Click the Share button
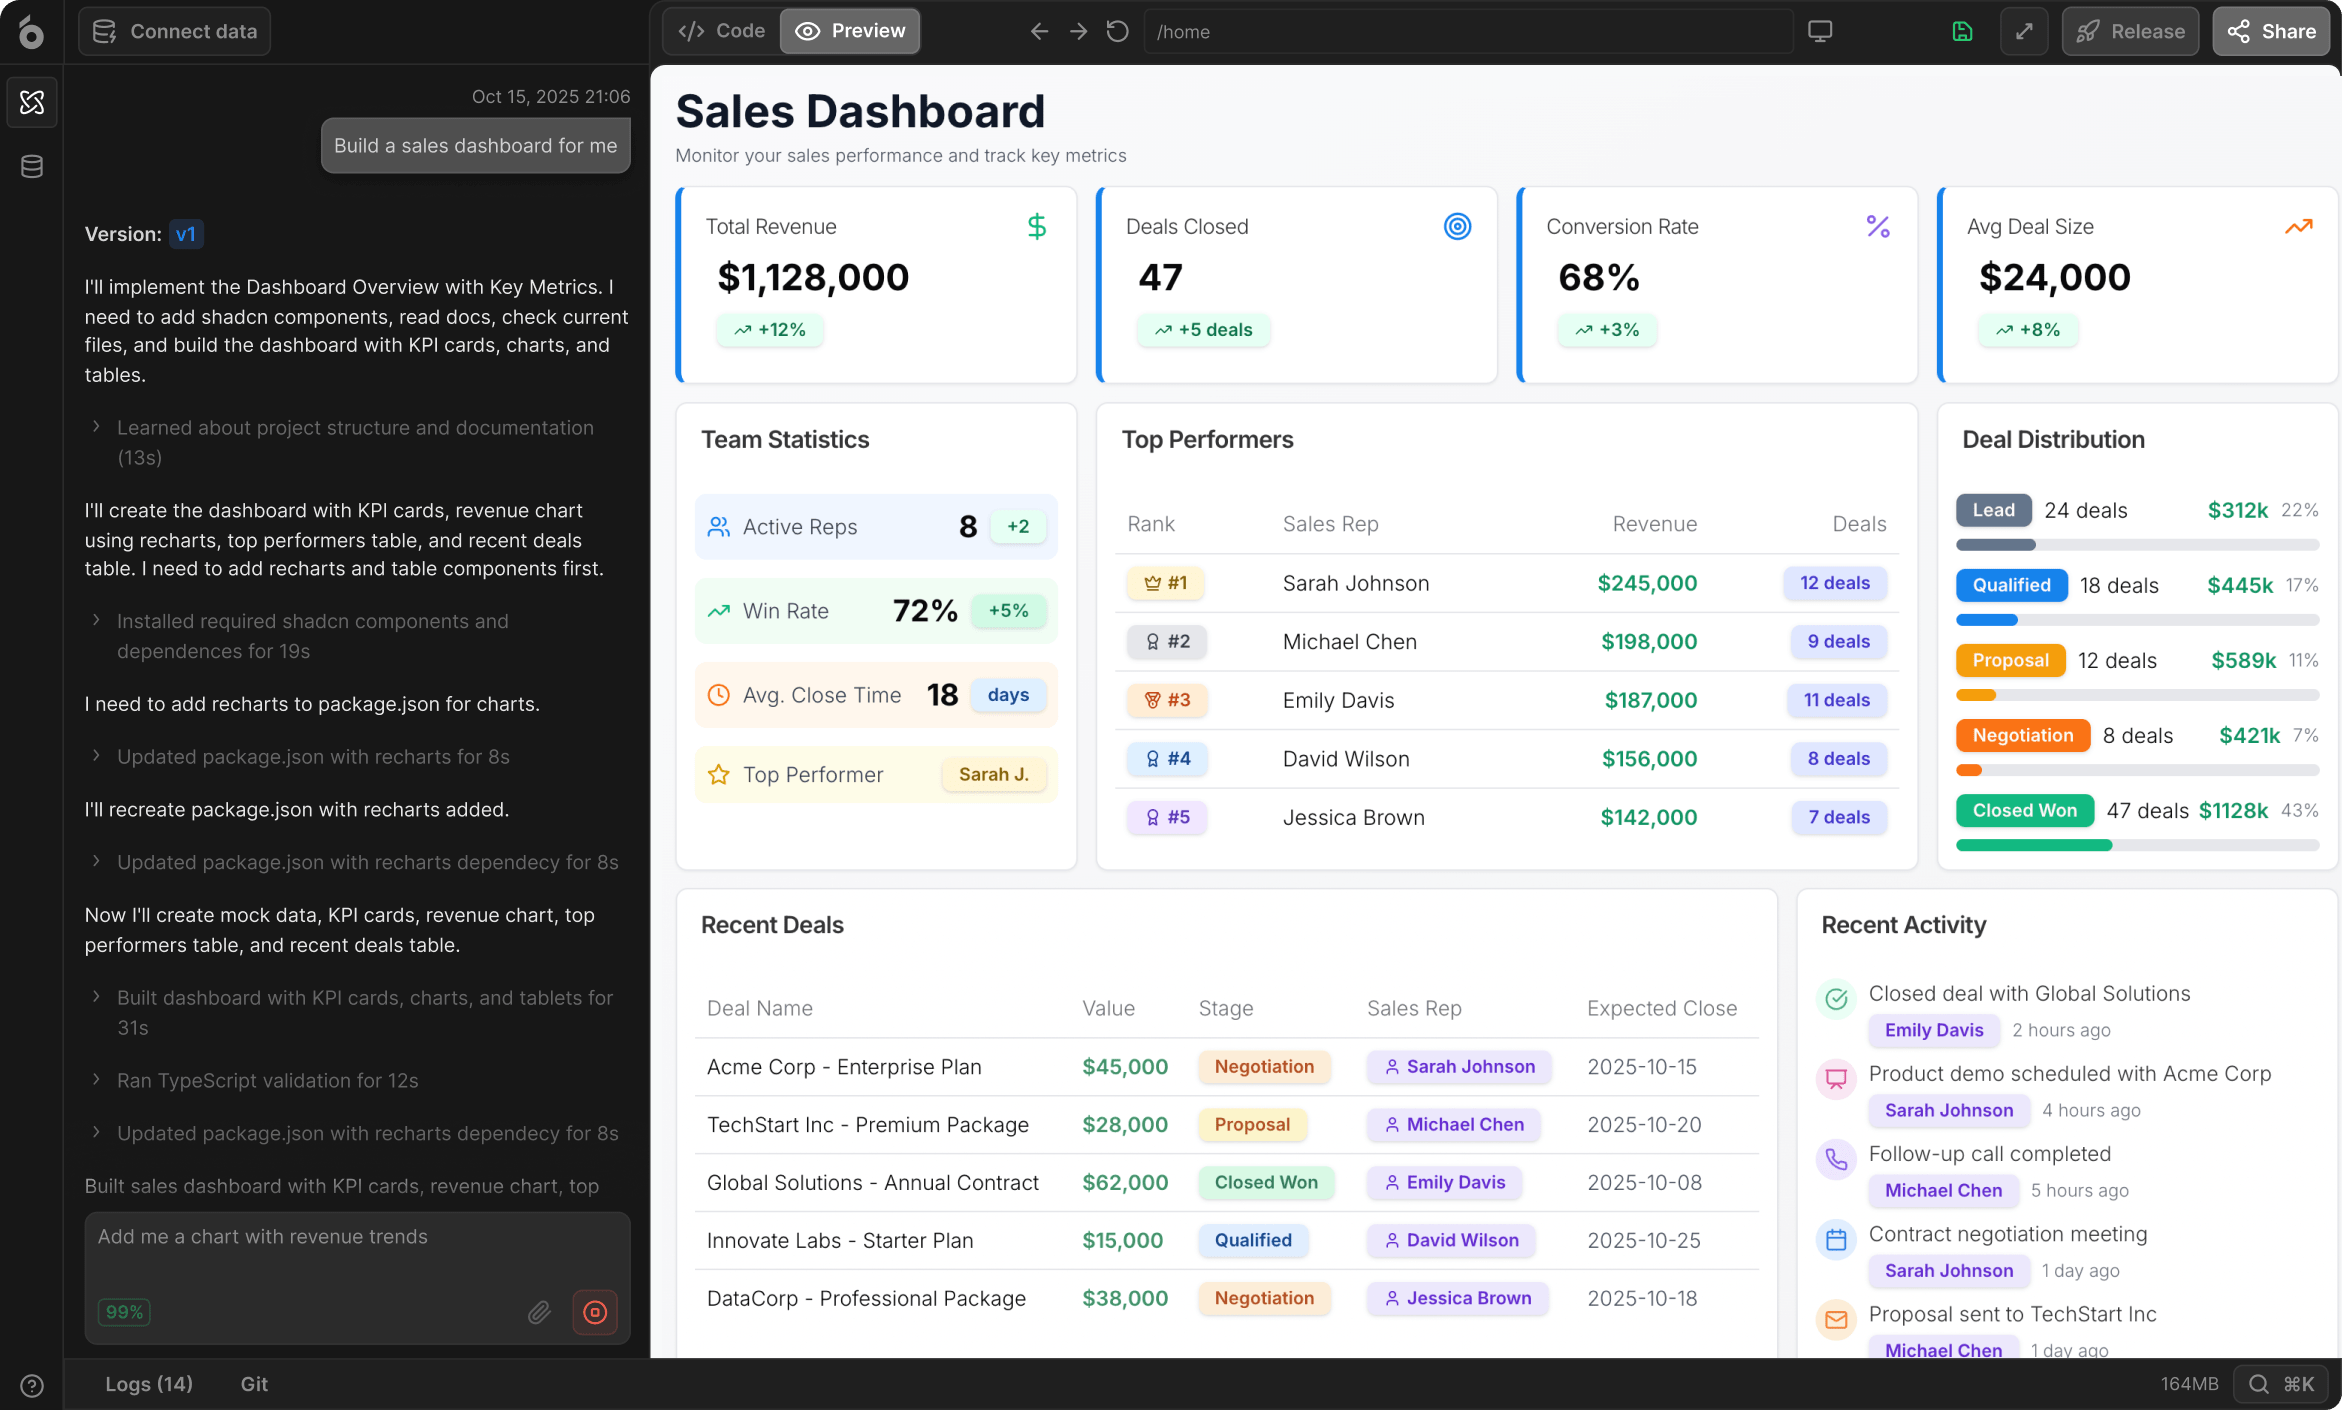 [2270, 31]
